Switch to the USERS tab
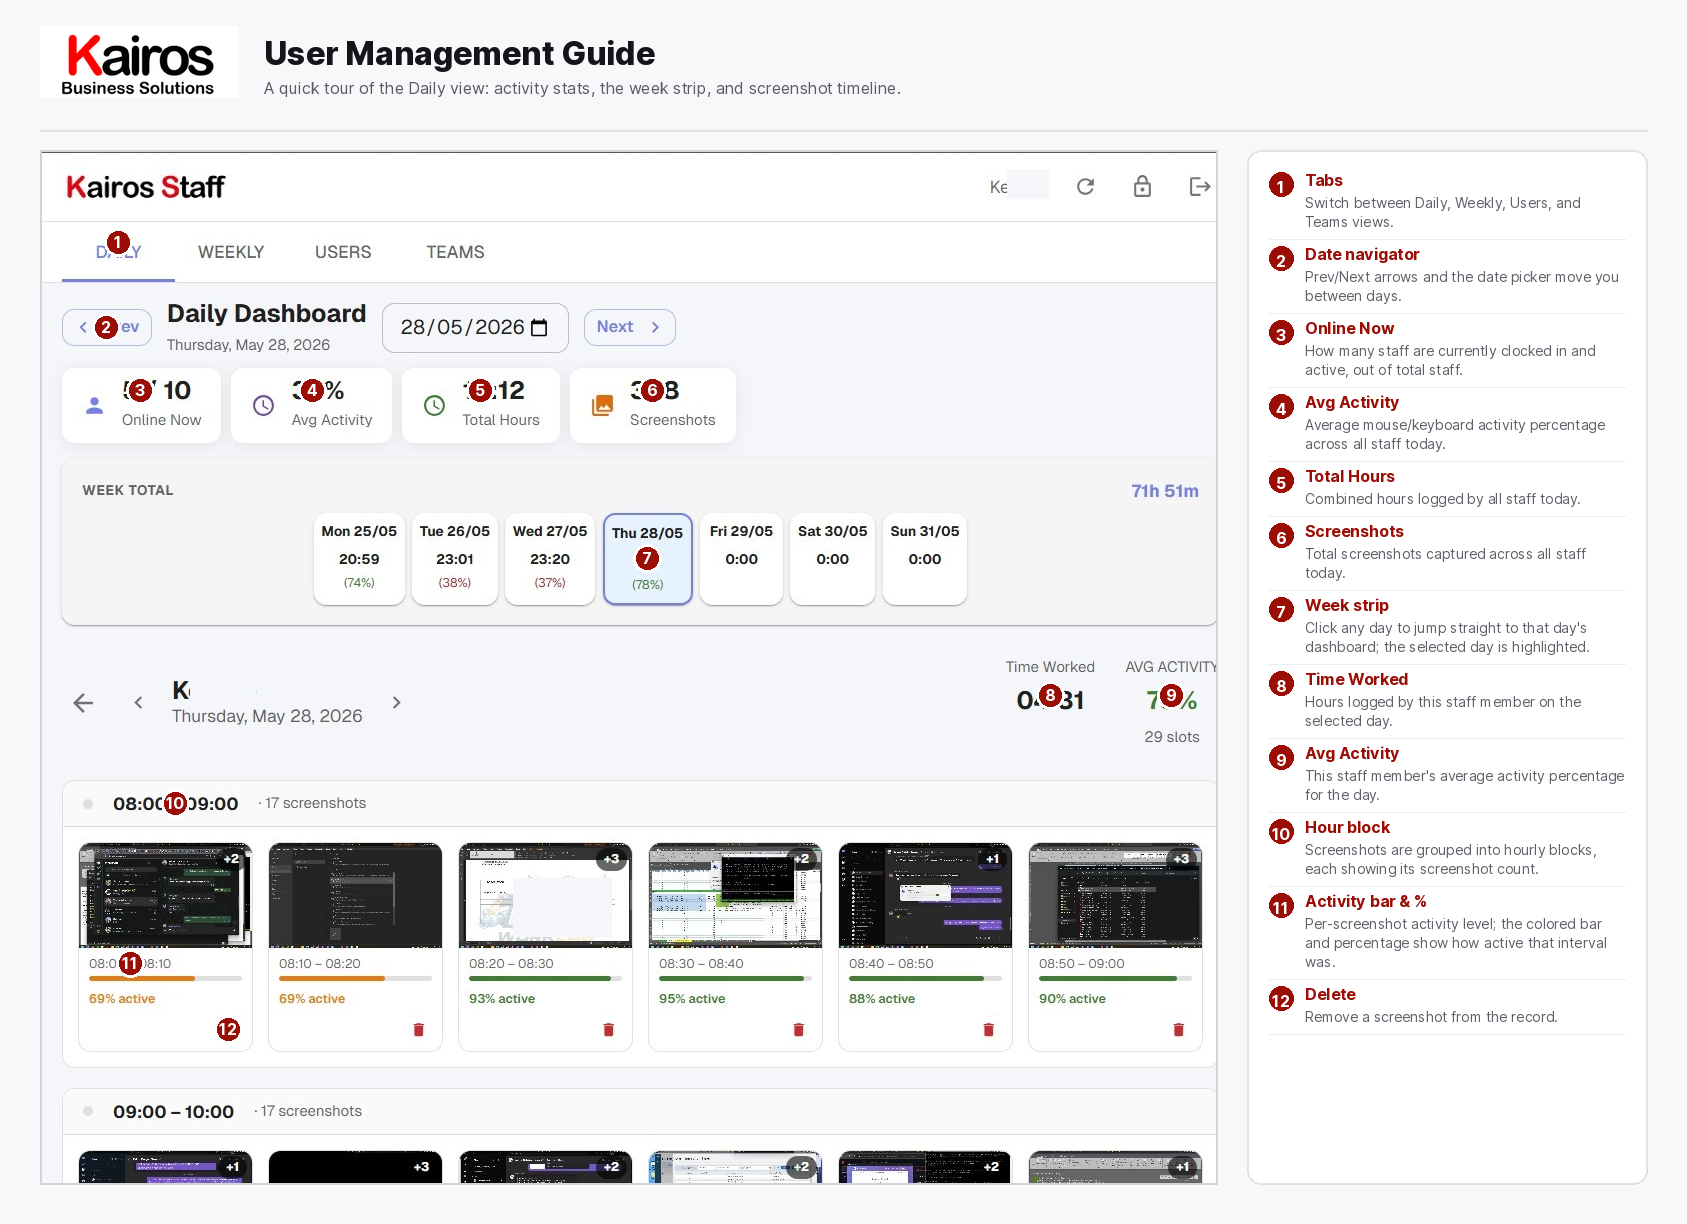 [x=343, y=252]
